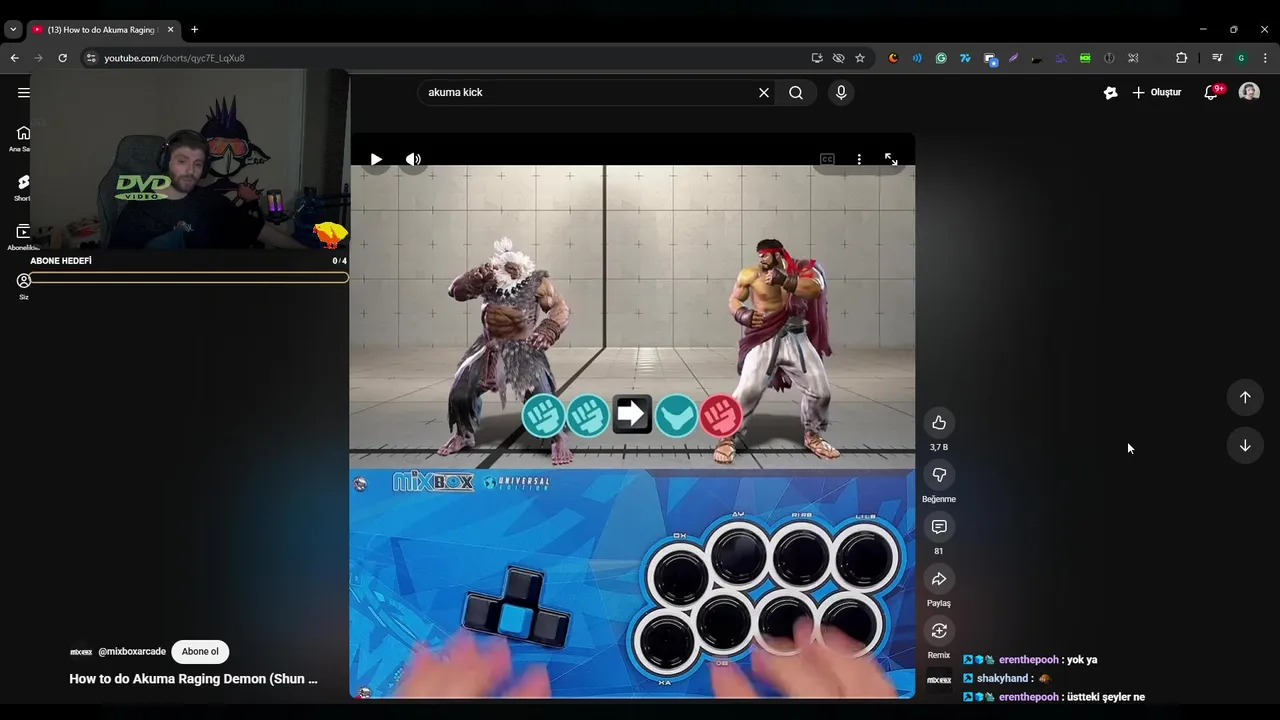Open the purple feather extension icon

pos(1013,58)
